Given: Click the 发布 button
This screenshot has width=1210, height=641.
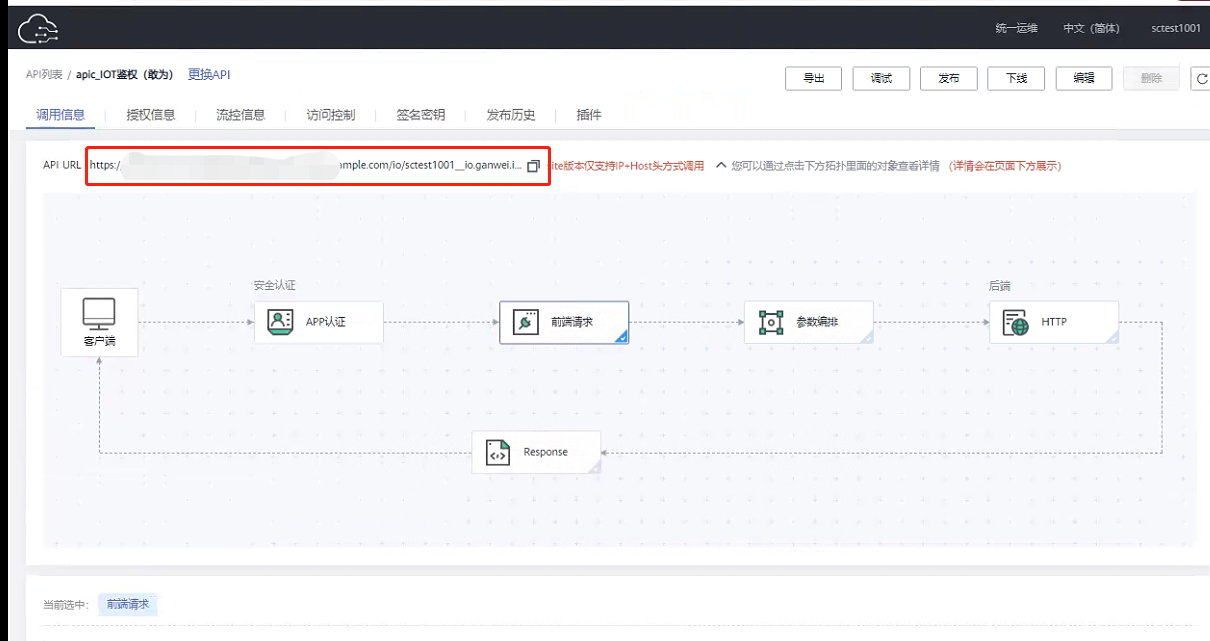Looking at the screenshot, I should click(948, 79).
